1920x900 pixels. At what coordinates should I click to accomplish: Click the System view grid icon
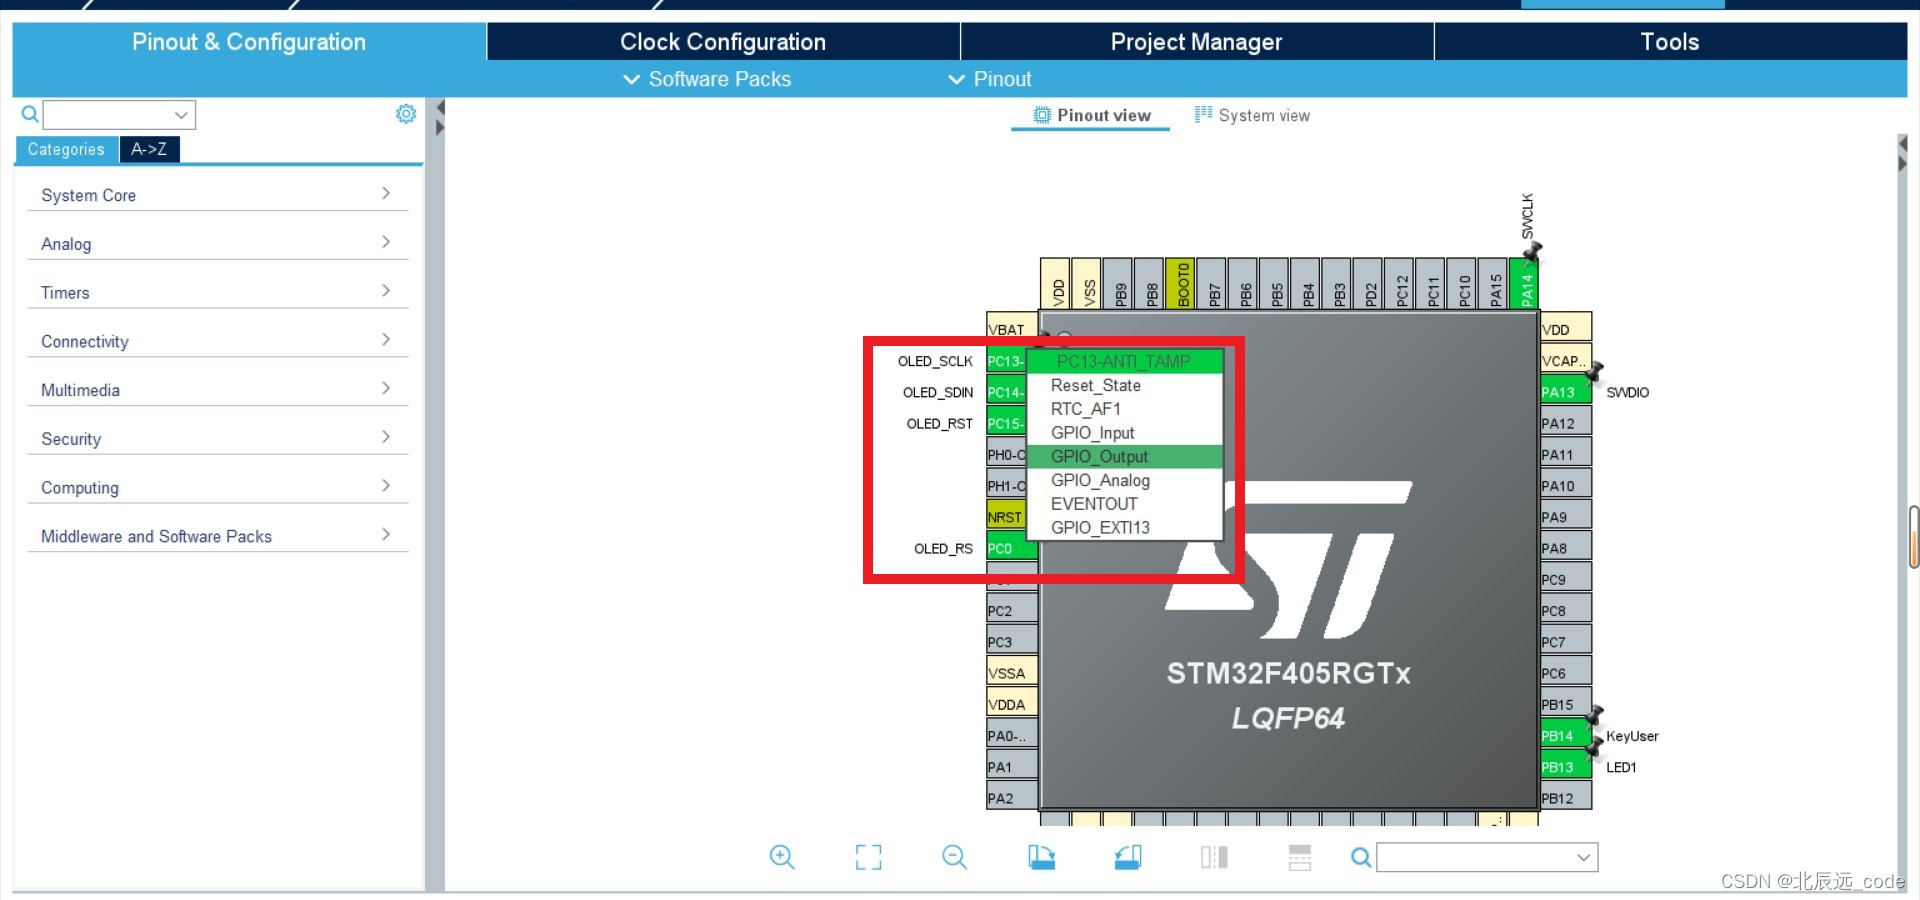(x=1203, y=114)
